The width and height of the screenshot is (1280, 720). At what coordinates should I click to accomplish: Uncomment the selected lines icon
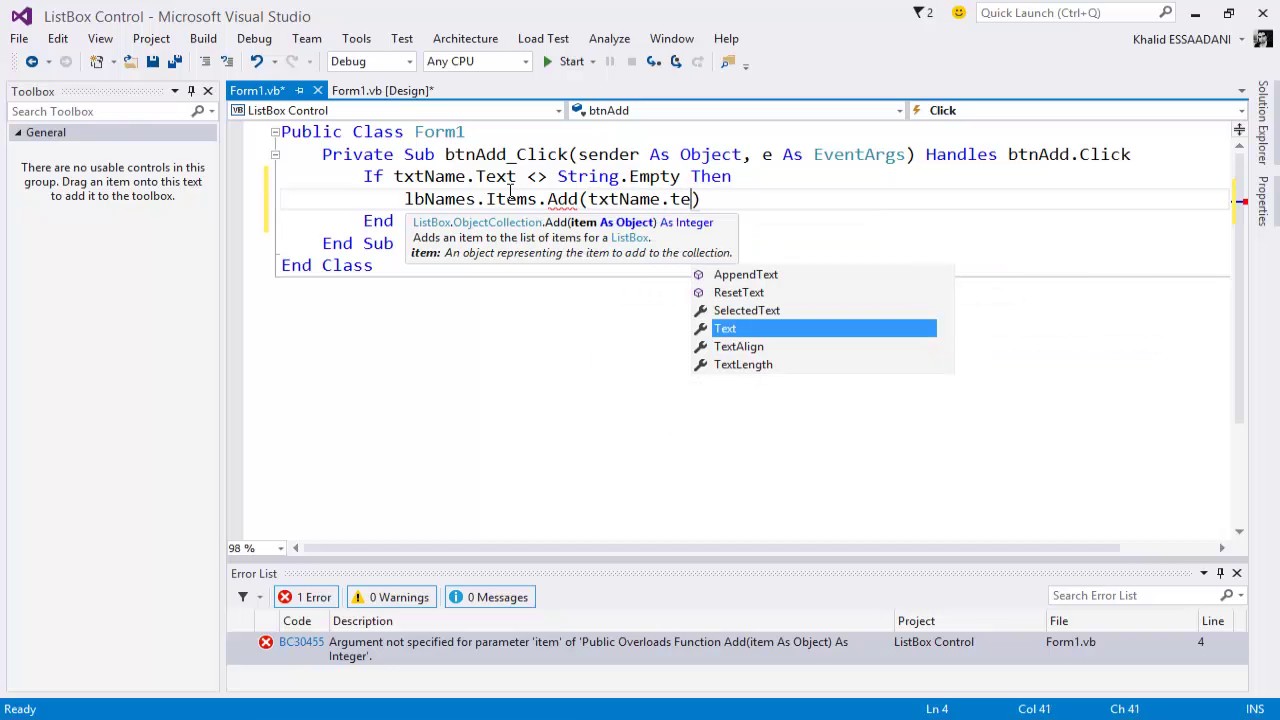click(227, 62)
